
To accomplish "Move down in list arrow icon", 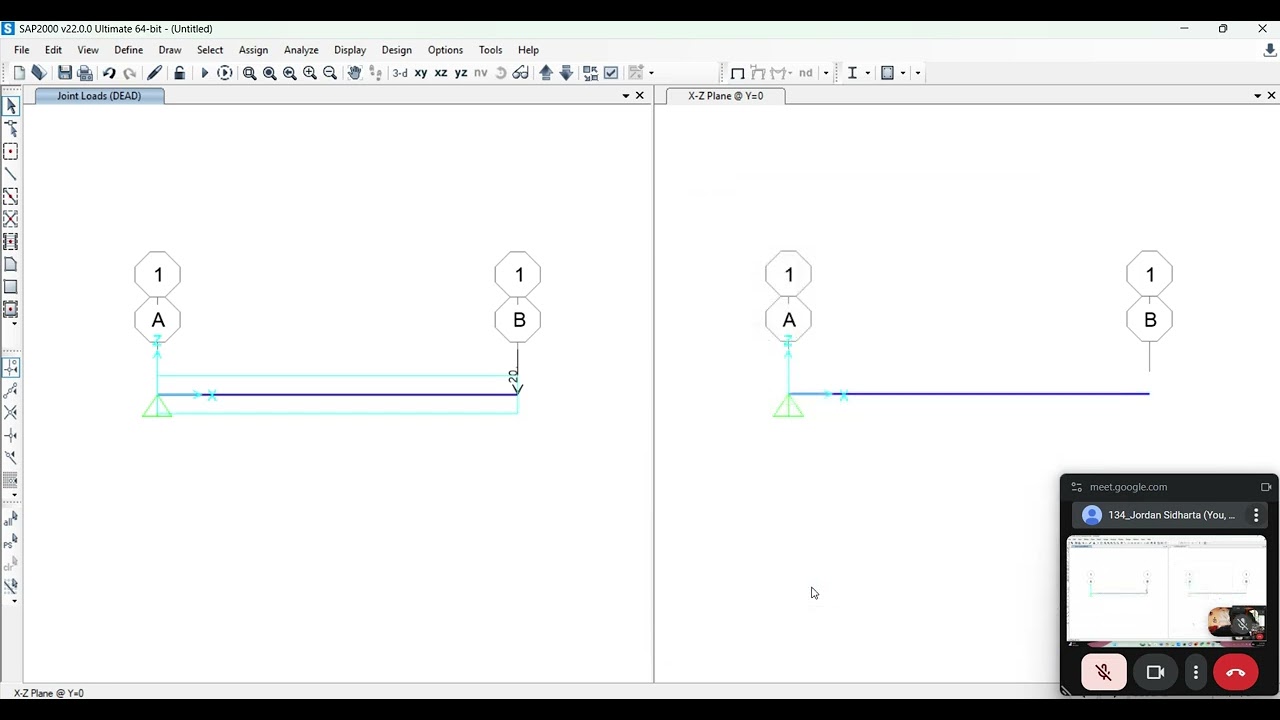I will tap(566, 73).
